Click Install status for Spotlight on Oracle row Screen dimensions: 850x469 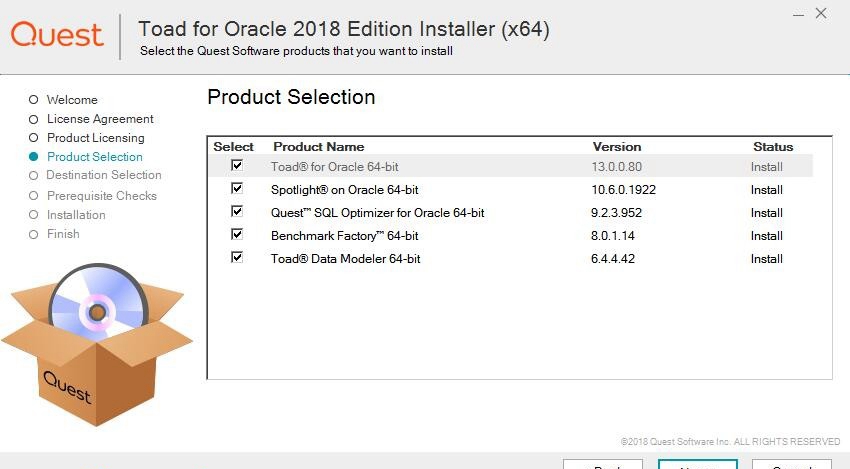(767, 190)
